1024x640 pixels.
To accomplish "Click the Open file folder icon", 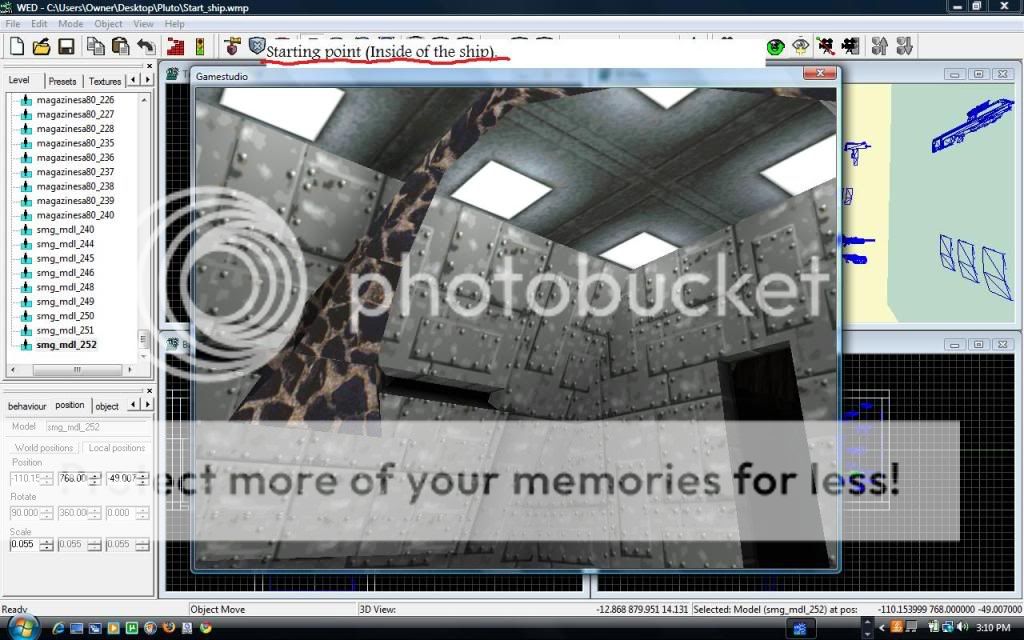I will (41, 46).
